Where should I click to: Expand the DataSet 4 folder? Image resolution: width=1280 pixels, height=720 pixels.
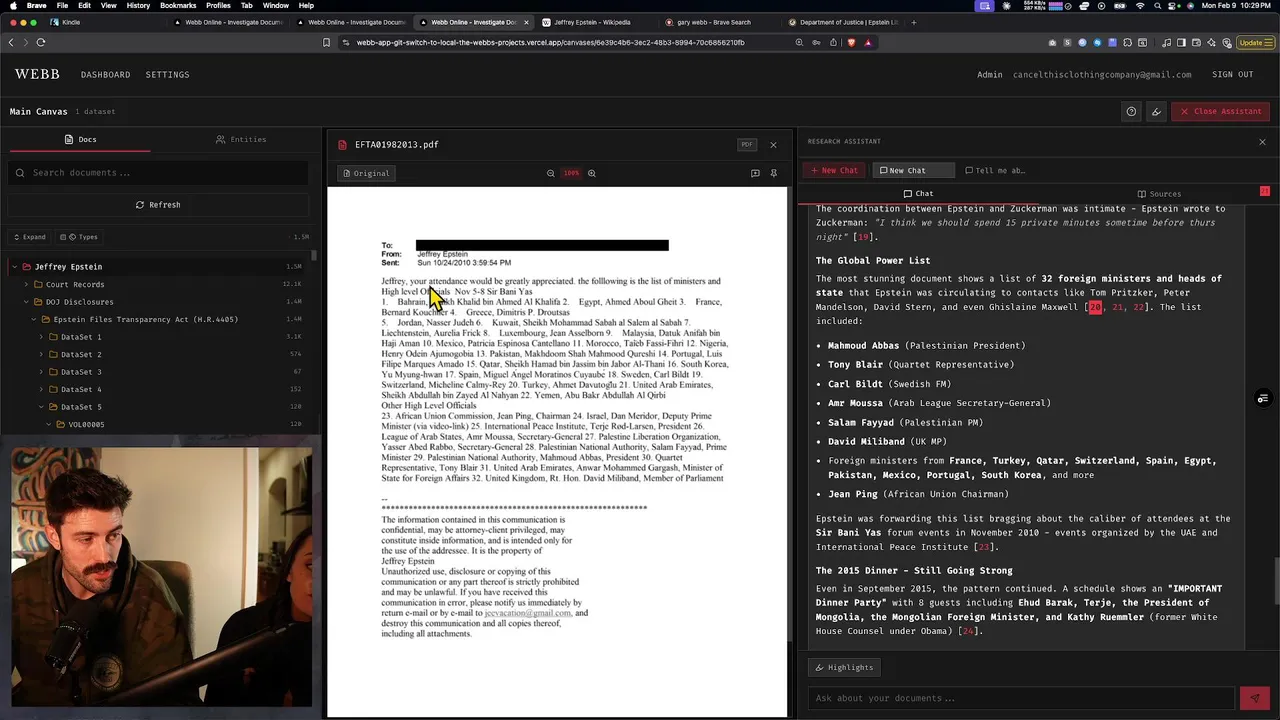coord(41,389)
